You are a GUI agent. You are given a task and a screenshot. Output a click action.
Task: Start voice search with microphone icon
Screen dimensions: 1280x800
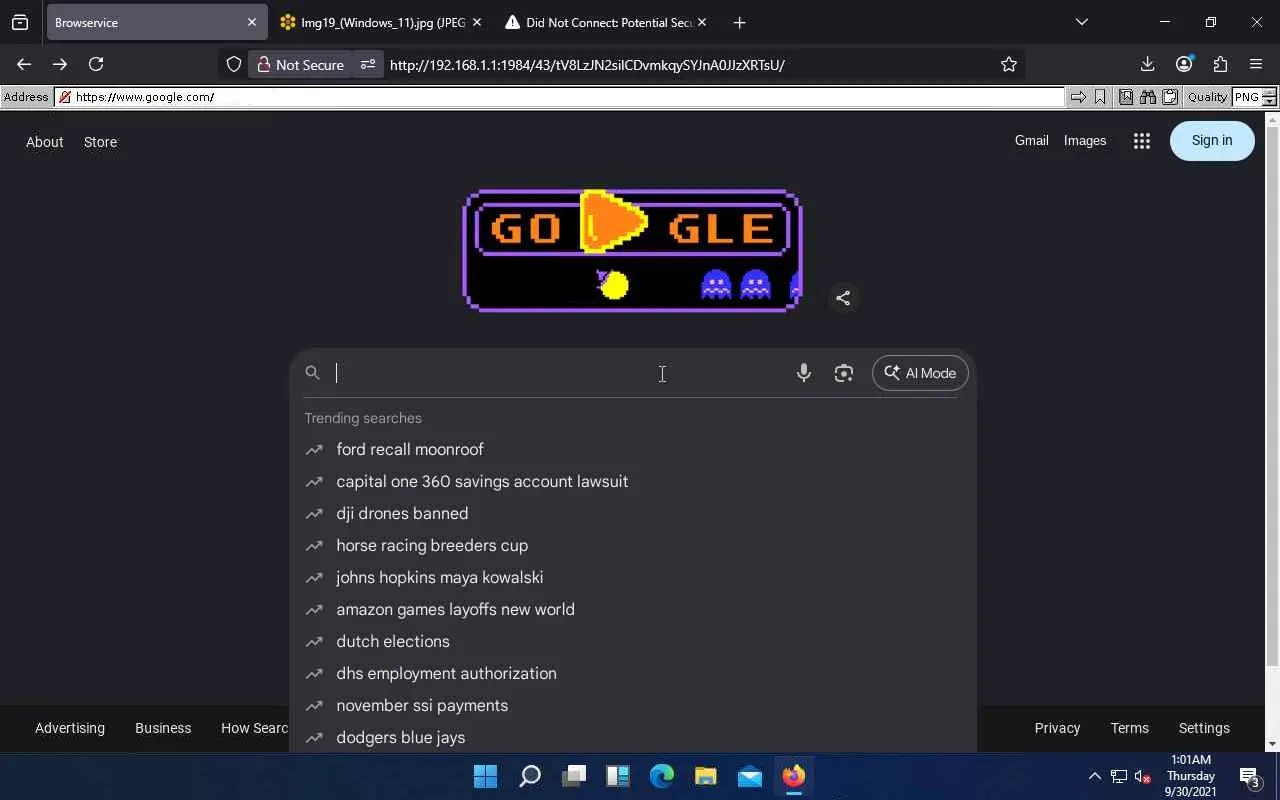point(803,373)
